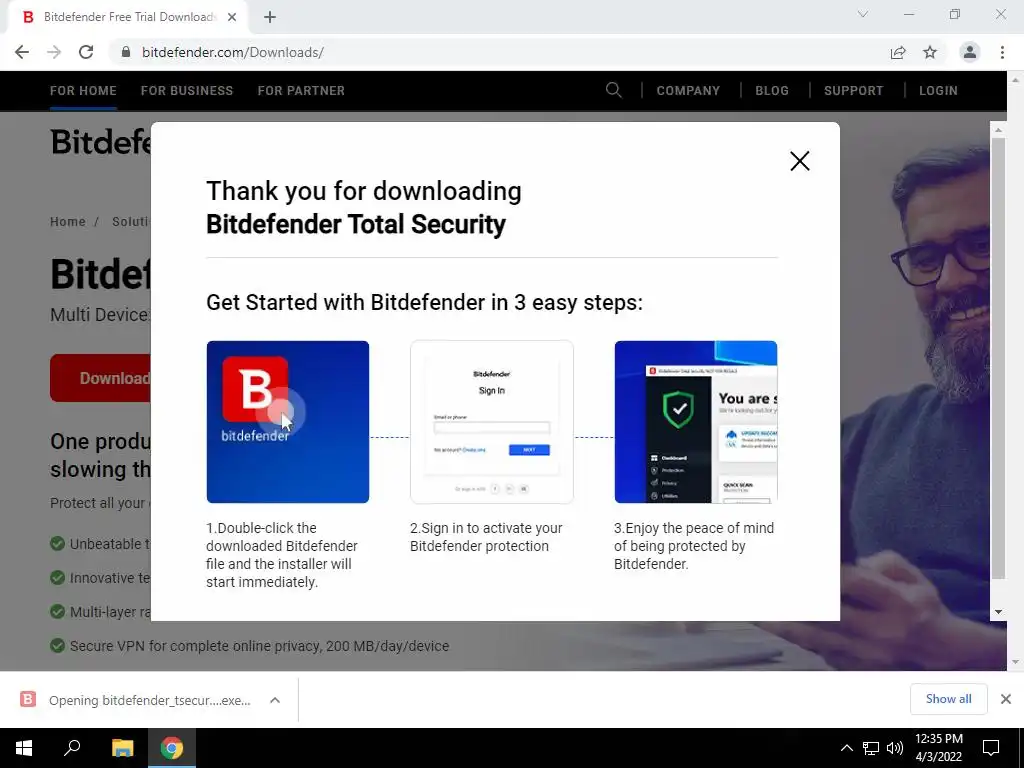Open the SUPPORT link
Screen dimensions: 1024x768
click(854, 91)
